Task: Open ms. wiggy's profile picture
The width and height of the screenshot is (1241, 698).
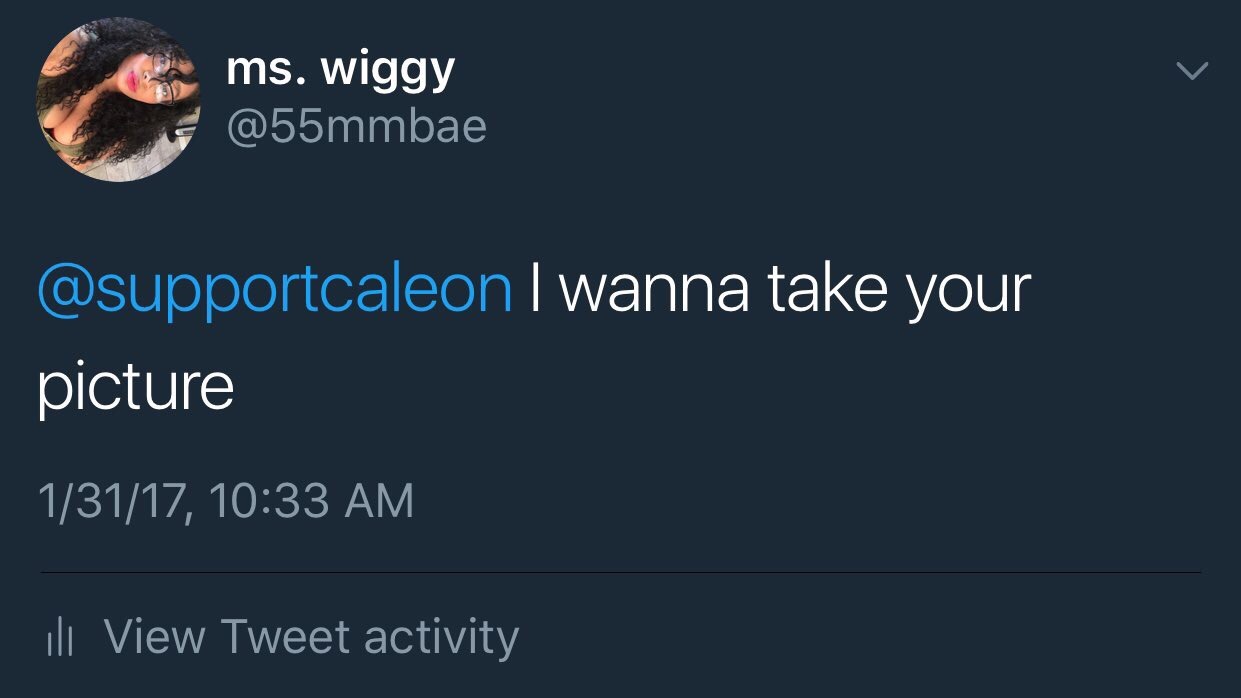Action: tap(118, 100)
